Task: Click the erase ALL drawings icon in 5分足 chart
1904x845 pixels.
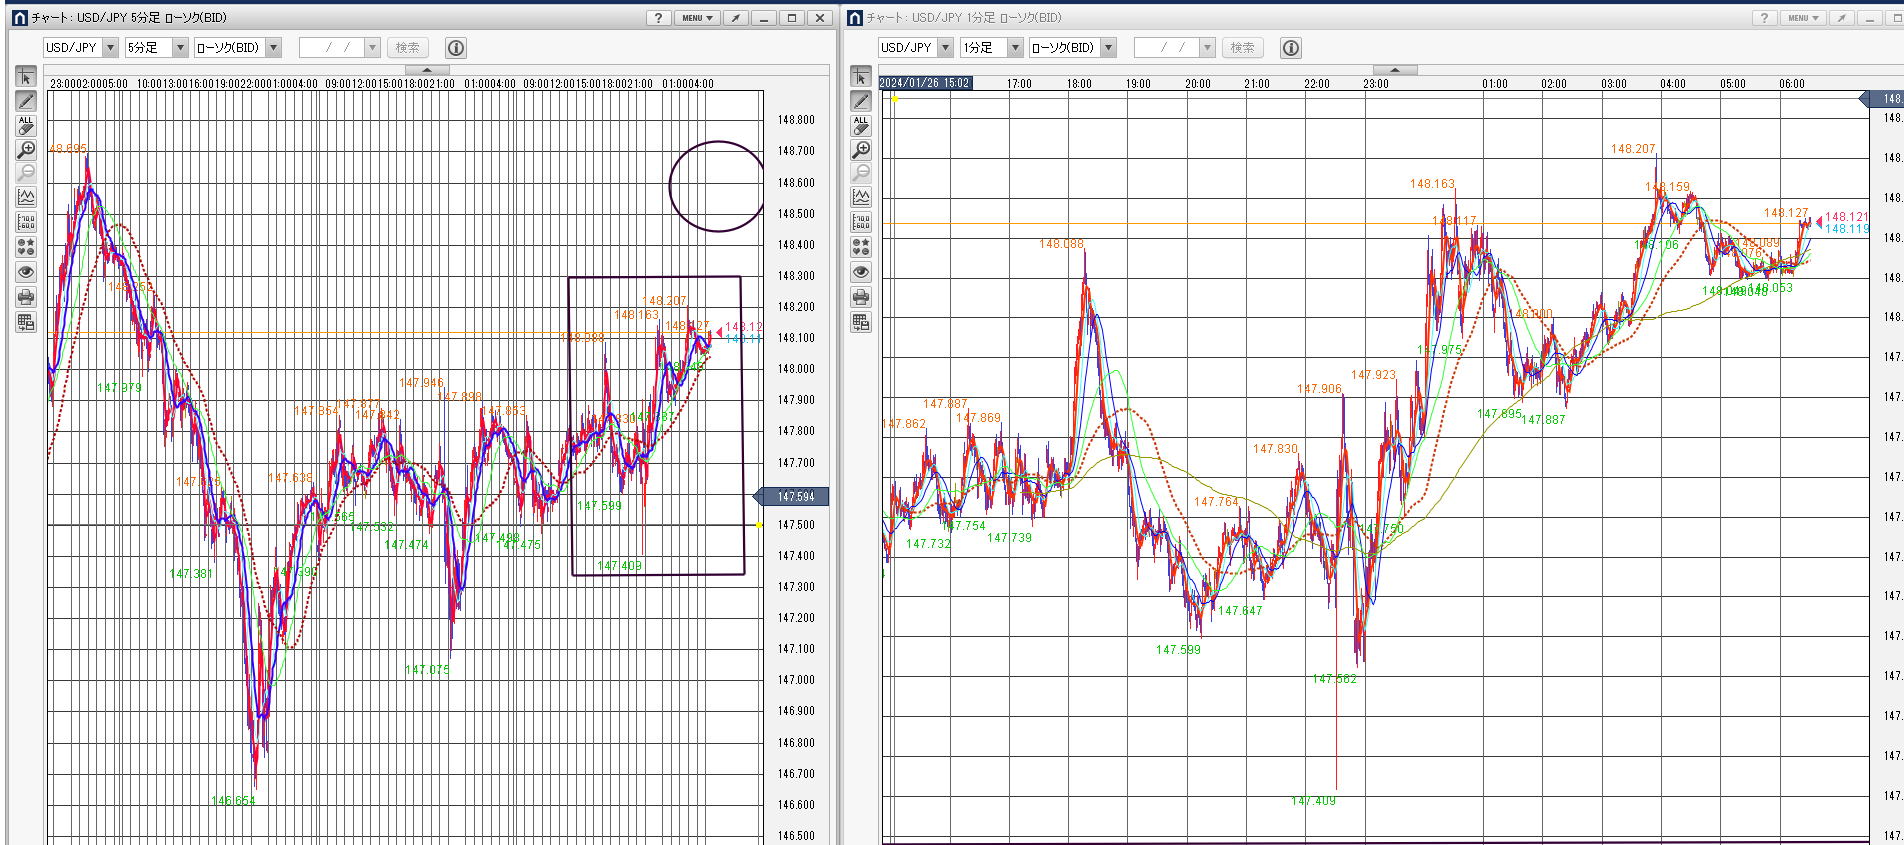Action: click(26, 125)
